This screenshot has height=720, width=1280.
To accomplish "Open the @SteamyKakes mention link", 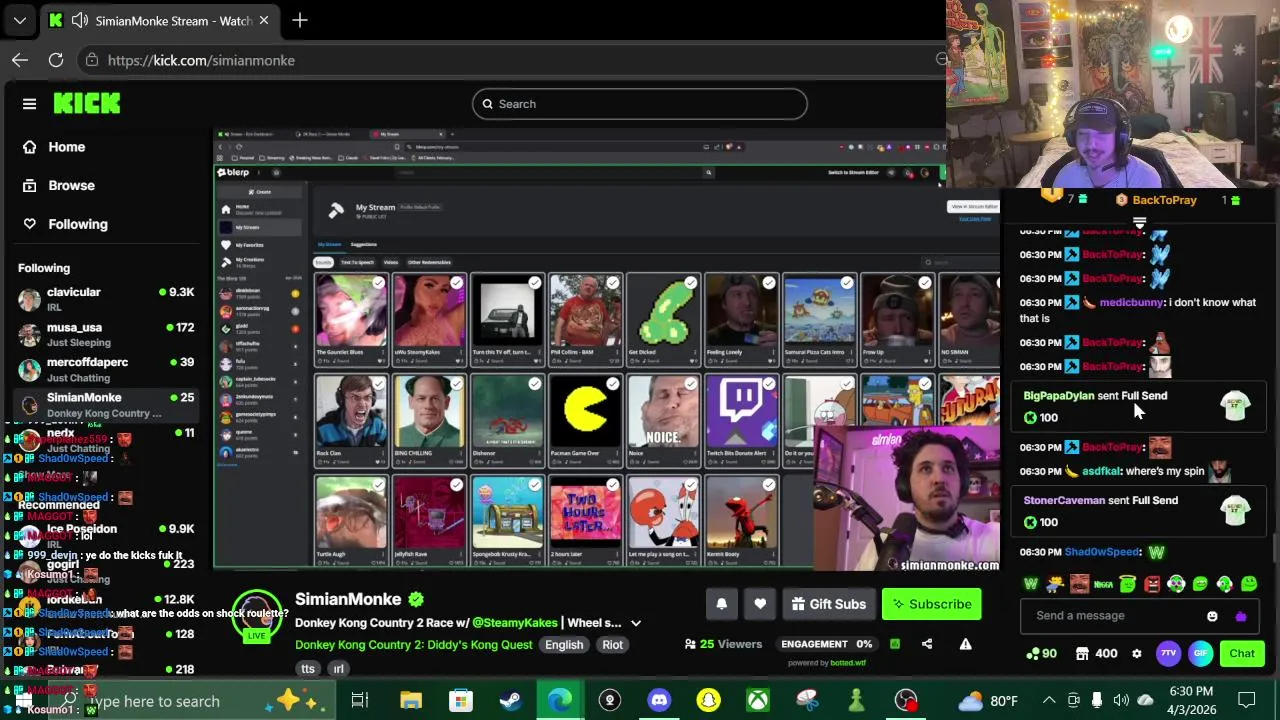I will (x=515, y=623).
